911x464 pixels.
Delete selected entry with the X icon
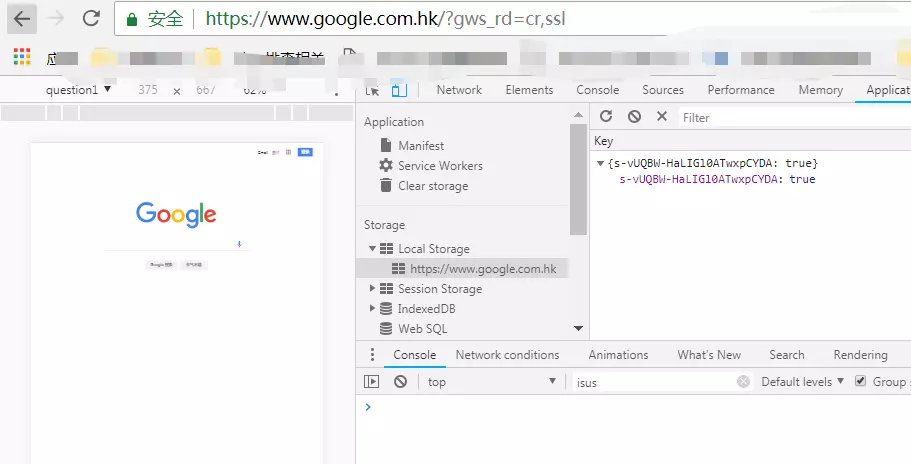click(x=662, y=116)
